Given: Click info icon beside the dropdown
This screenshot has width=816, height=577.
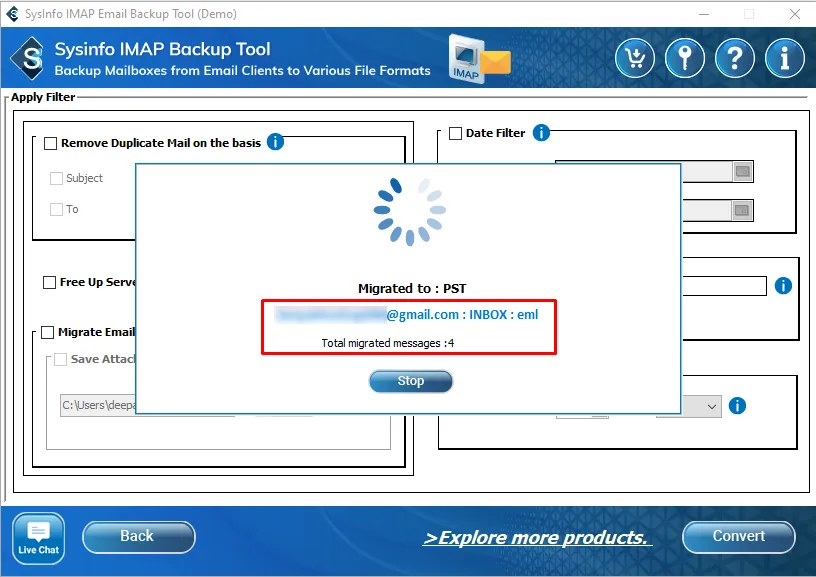Looking at the screenshot, I should tap(737, 405).
